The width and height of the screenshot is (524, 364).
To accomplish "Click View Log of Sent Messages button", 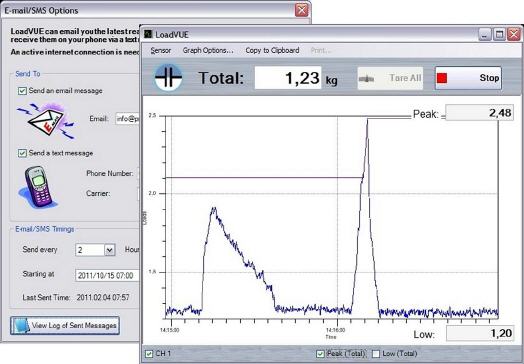I will click(65, 326).
